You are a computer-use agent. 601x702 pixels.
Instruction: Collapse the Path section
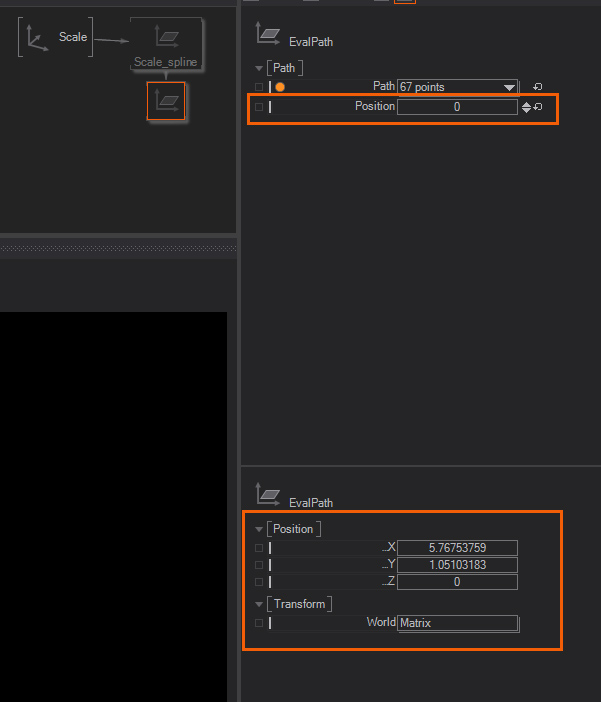tap(259, 68)
